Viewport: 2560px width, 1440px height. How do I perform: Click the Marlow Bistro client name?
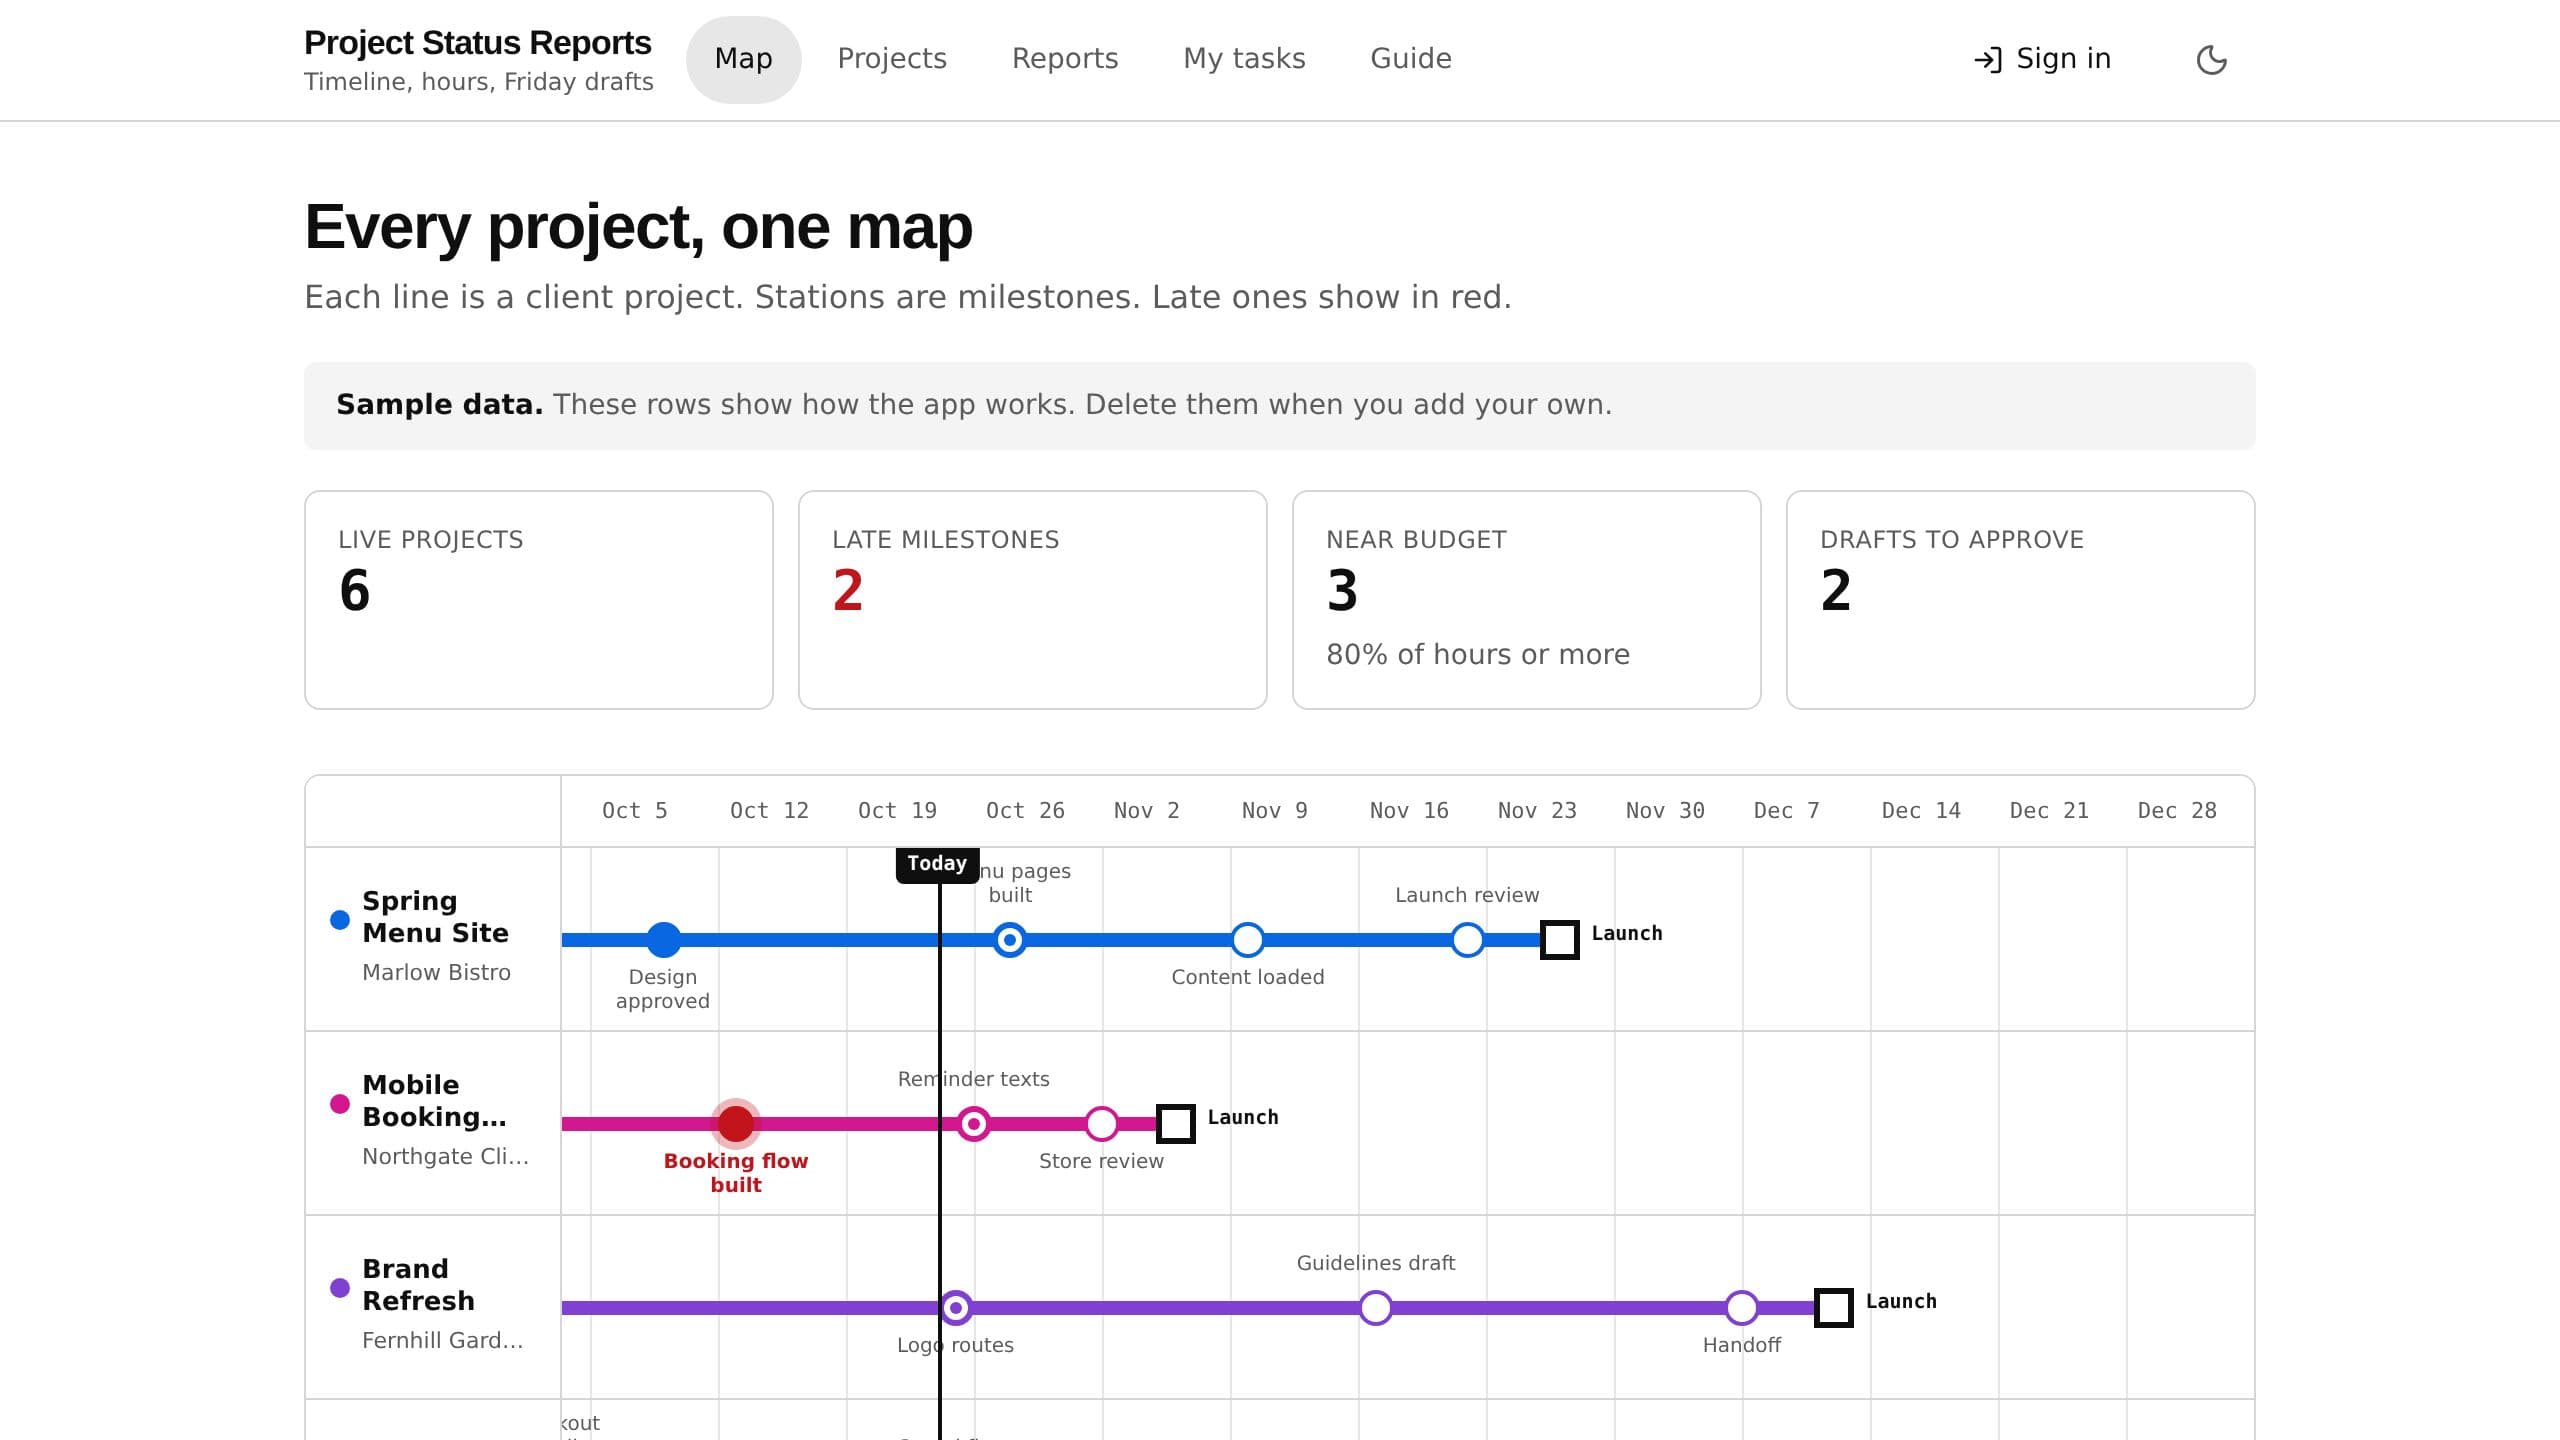tap(436, 972)
